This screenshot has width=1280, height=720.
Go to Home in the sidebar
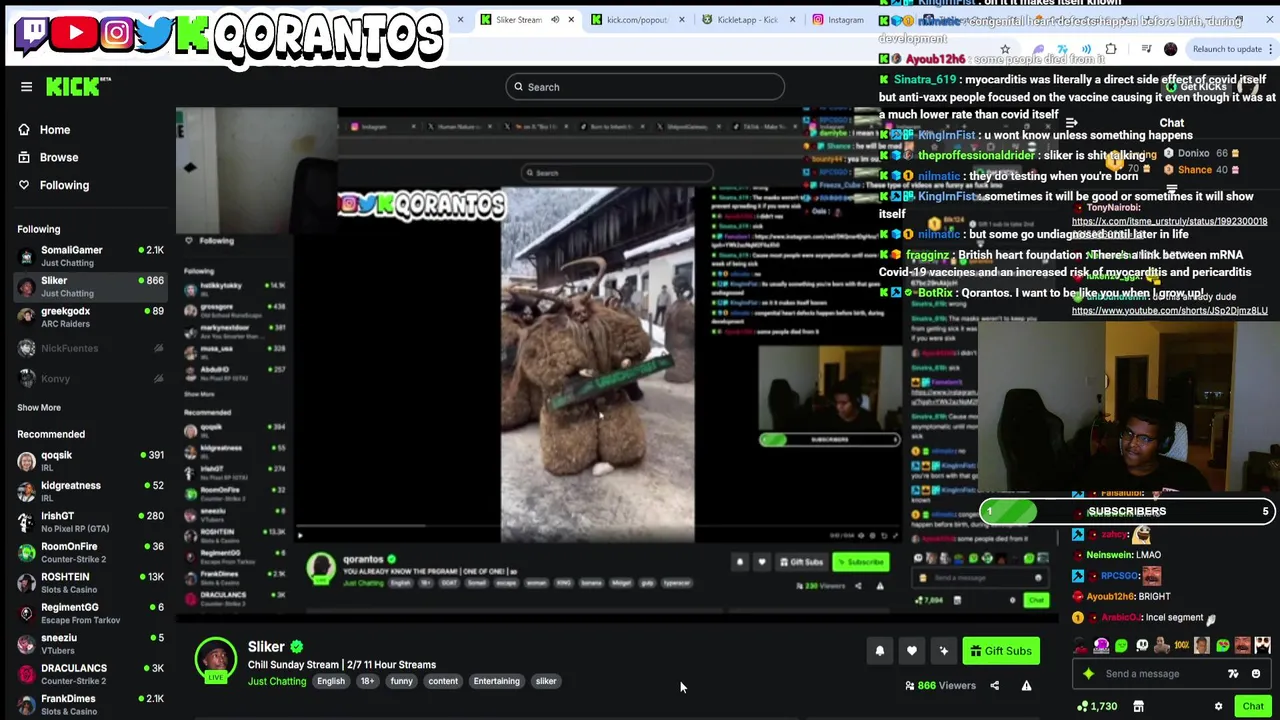55,129
